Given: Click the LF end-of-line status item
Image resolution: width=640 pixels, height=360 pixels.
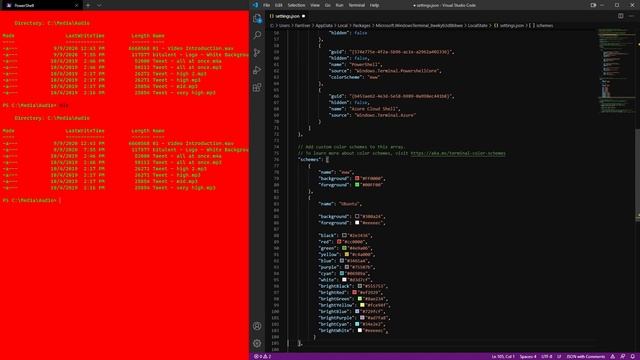Looking at the screenshot, I should point(559,356).
